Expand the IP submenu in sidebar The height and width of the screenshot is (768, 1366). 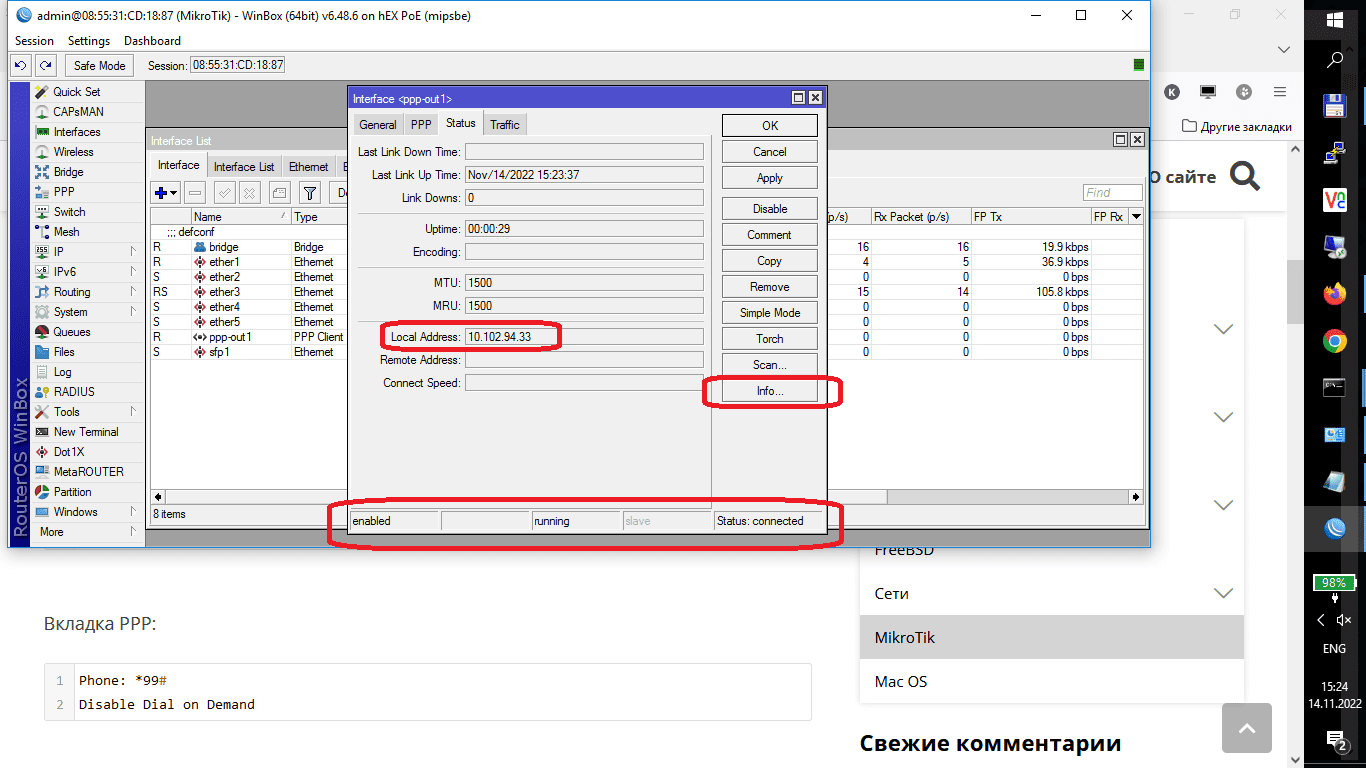(59, 252)
